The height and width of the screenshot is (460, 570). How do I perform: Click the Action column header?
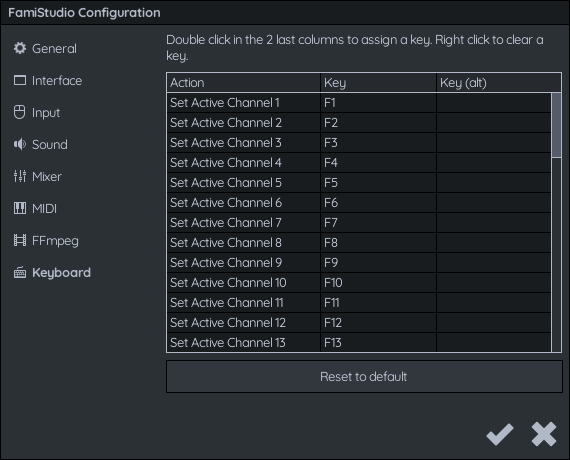pos(244,83)
